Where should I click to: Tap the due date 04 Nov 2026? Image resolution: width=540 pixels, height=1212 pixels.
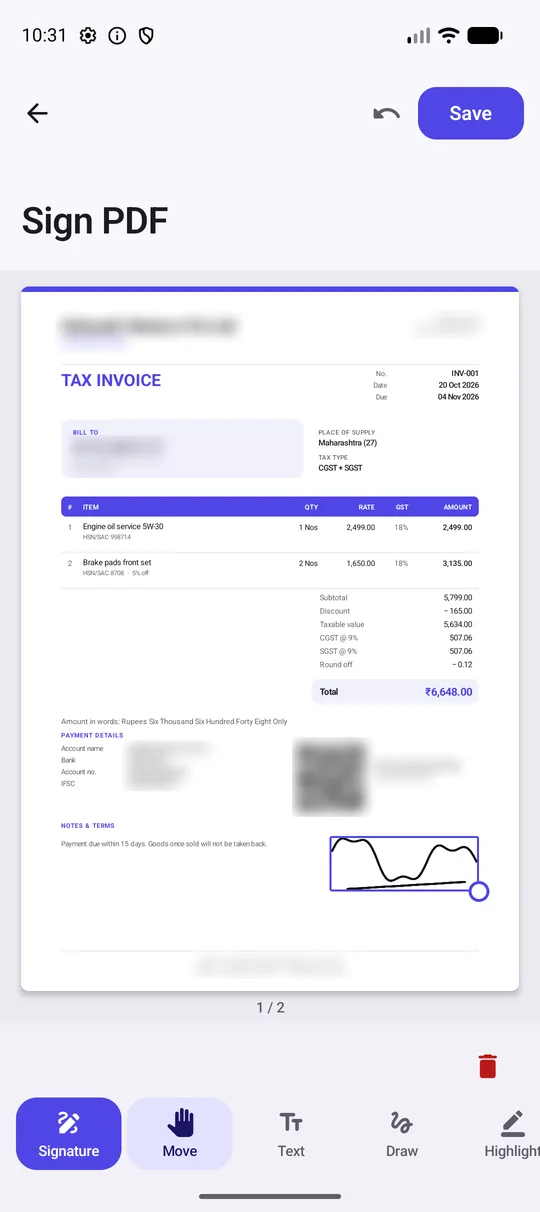tap(459, 397)
